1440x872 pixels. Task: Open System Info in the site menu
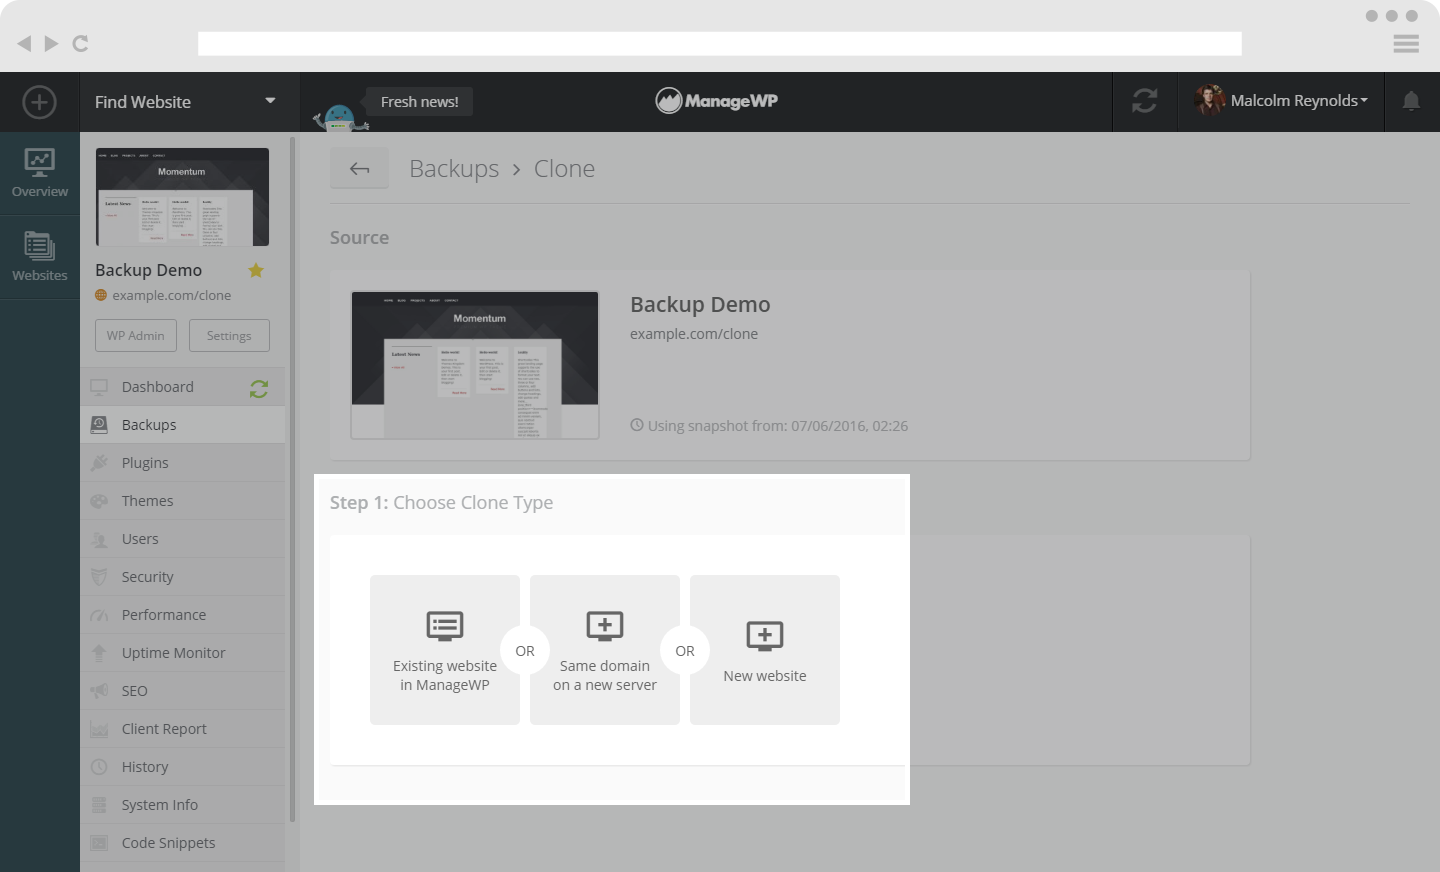click(x=182, y=805)
